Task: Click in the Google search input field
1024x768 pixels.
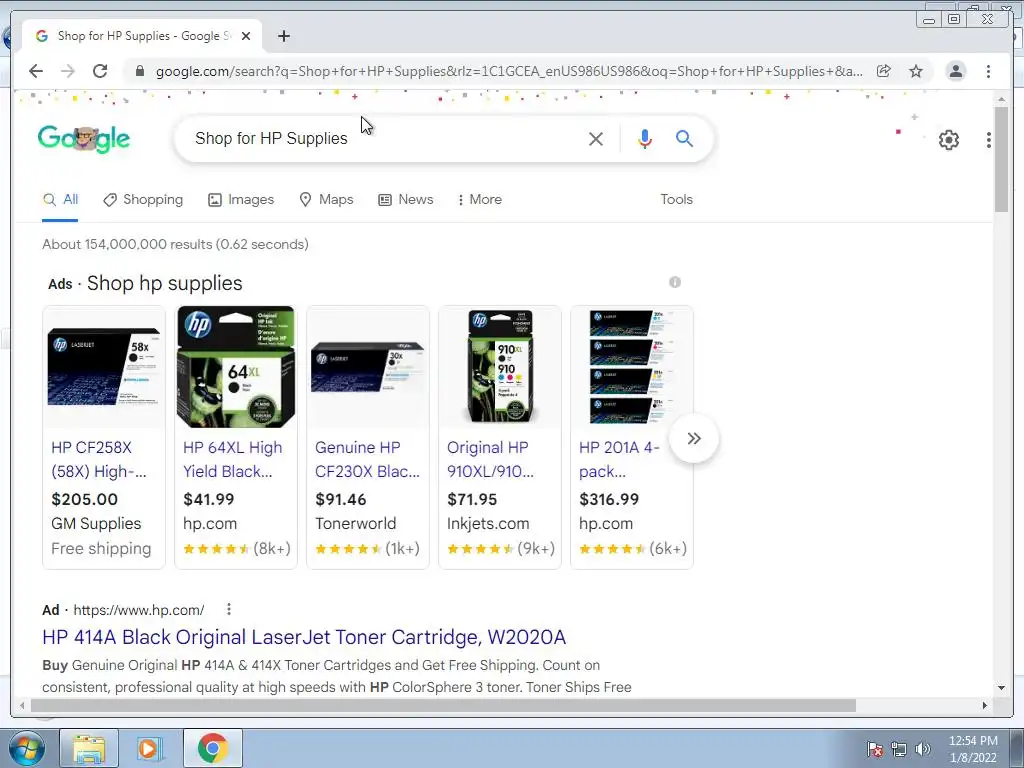Action: 385,138
